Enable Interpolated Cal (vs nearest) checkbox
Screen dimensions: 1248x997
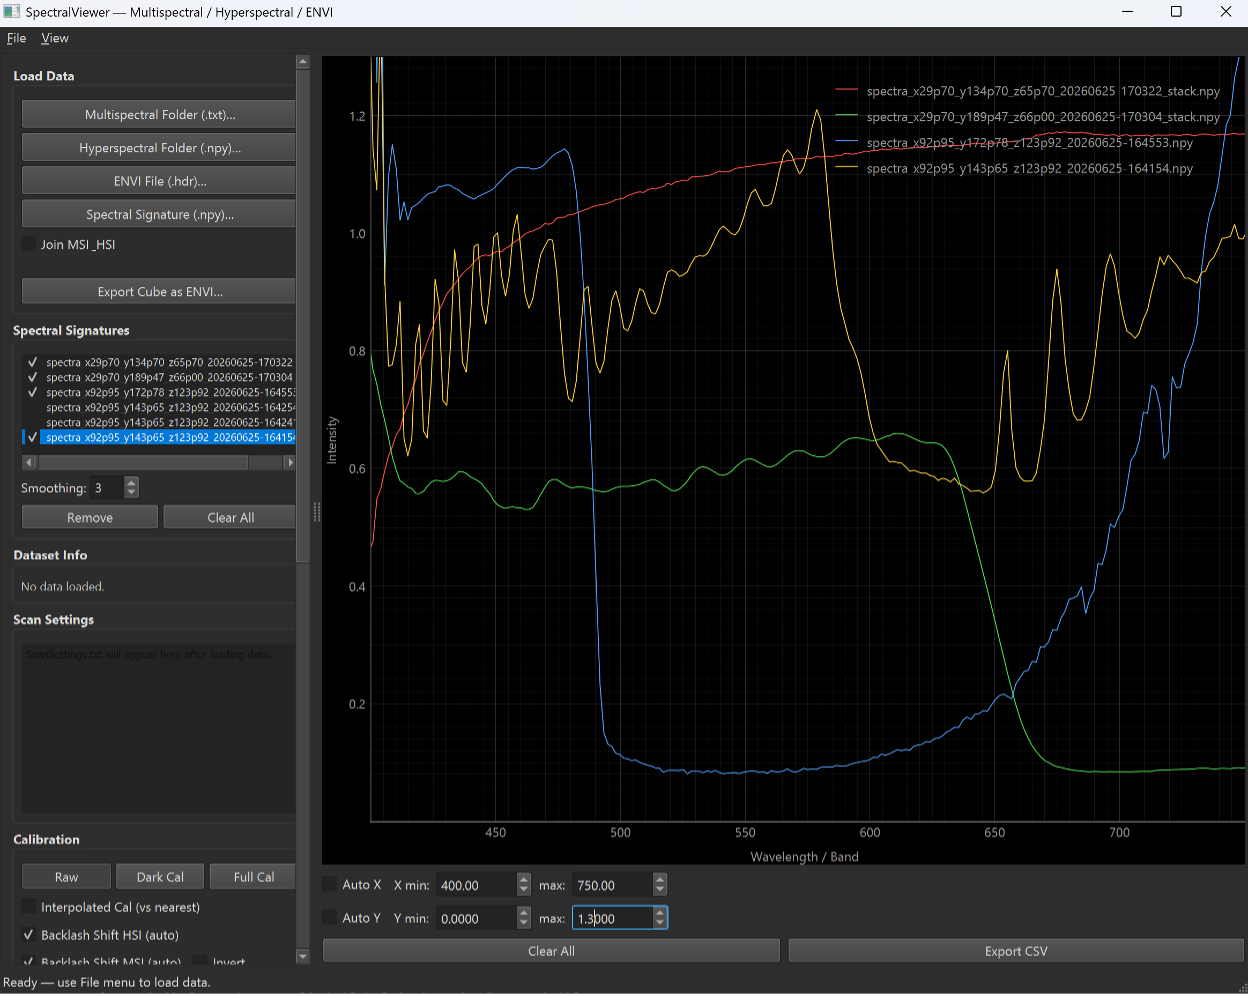click(x=29, y=907)
